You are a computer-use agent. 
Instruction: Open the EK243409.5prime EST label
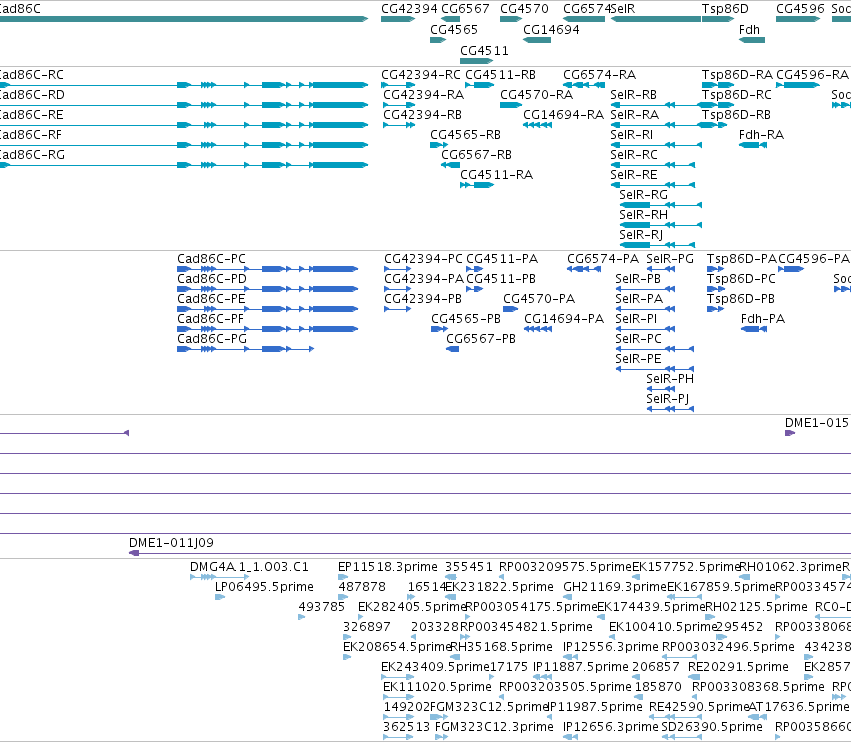(x=435, y=667)
